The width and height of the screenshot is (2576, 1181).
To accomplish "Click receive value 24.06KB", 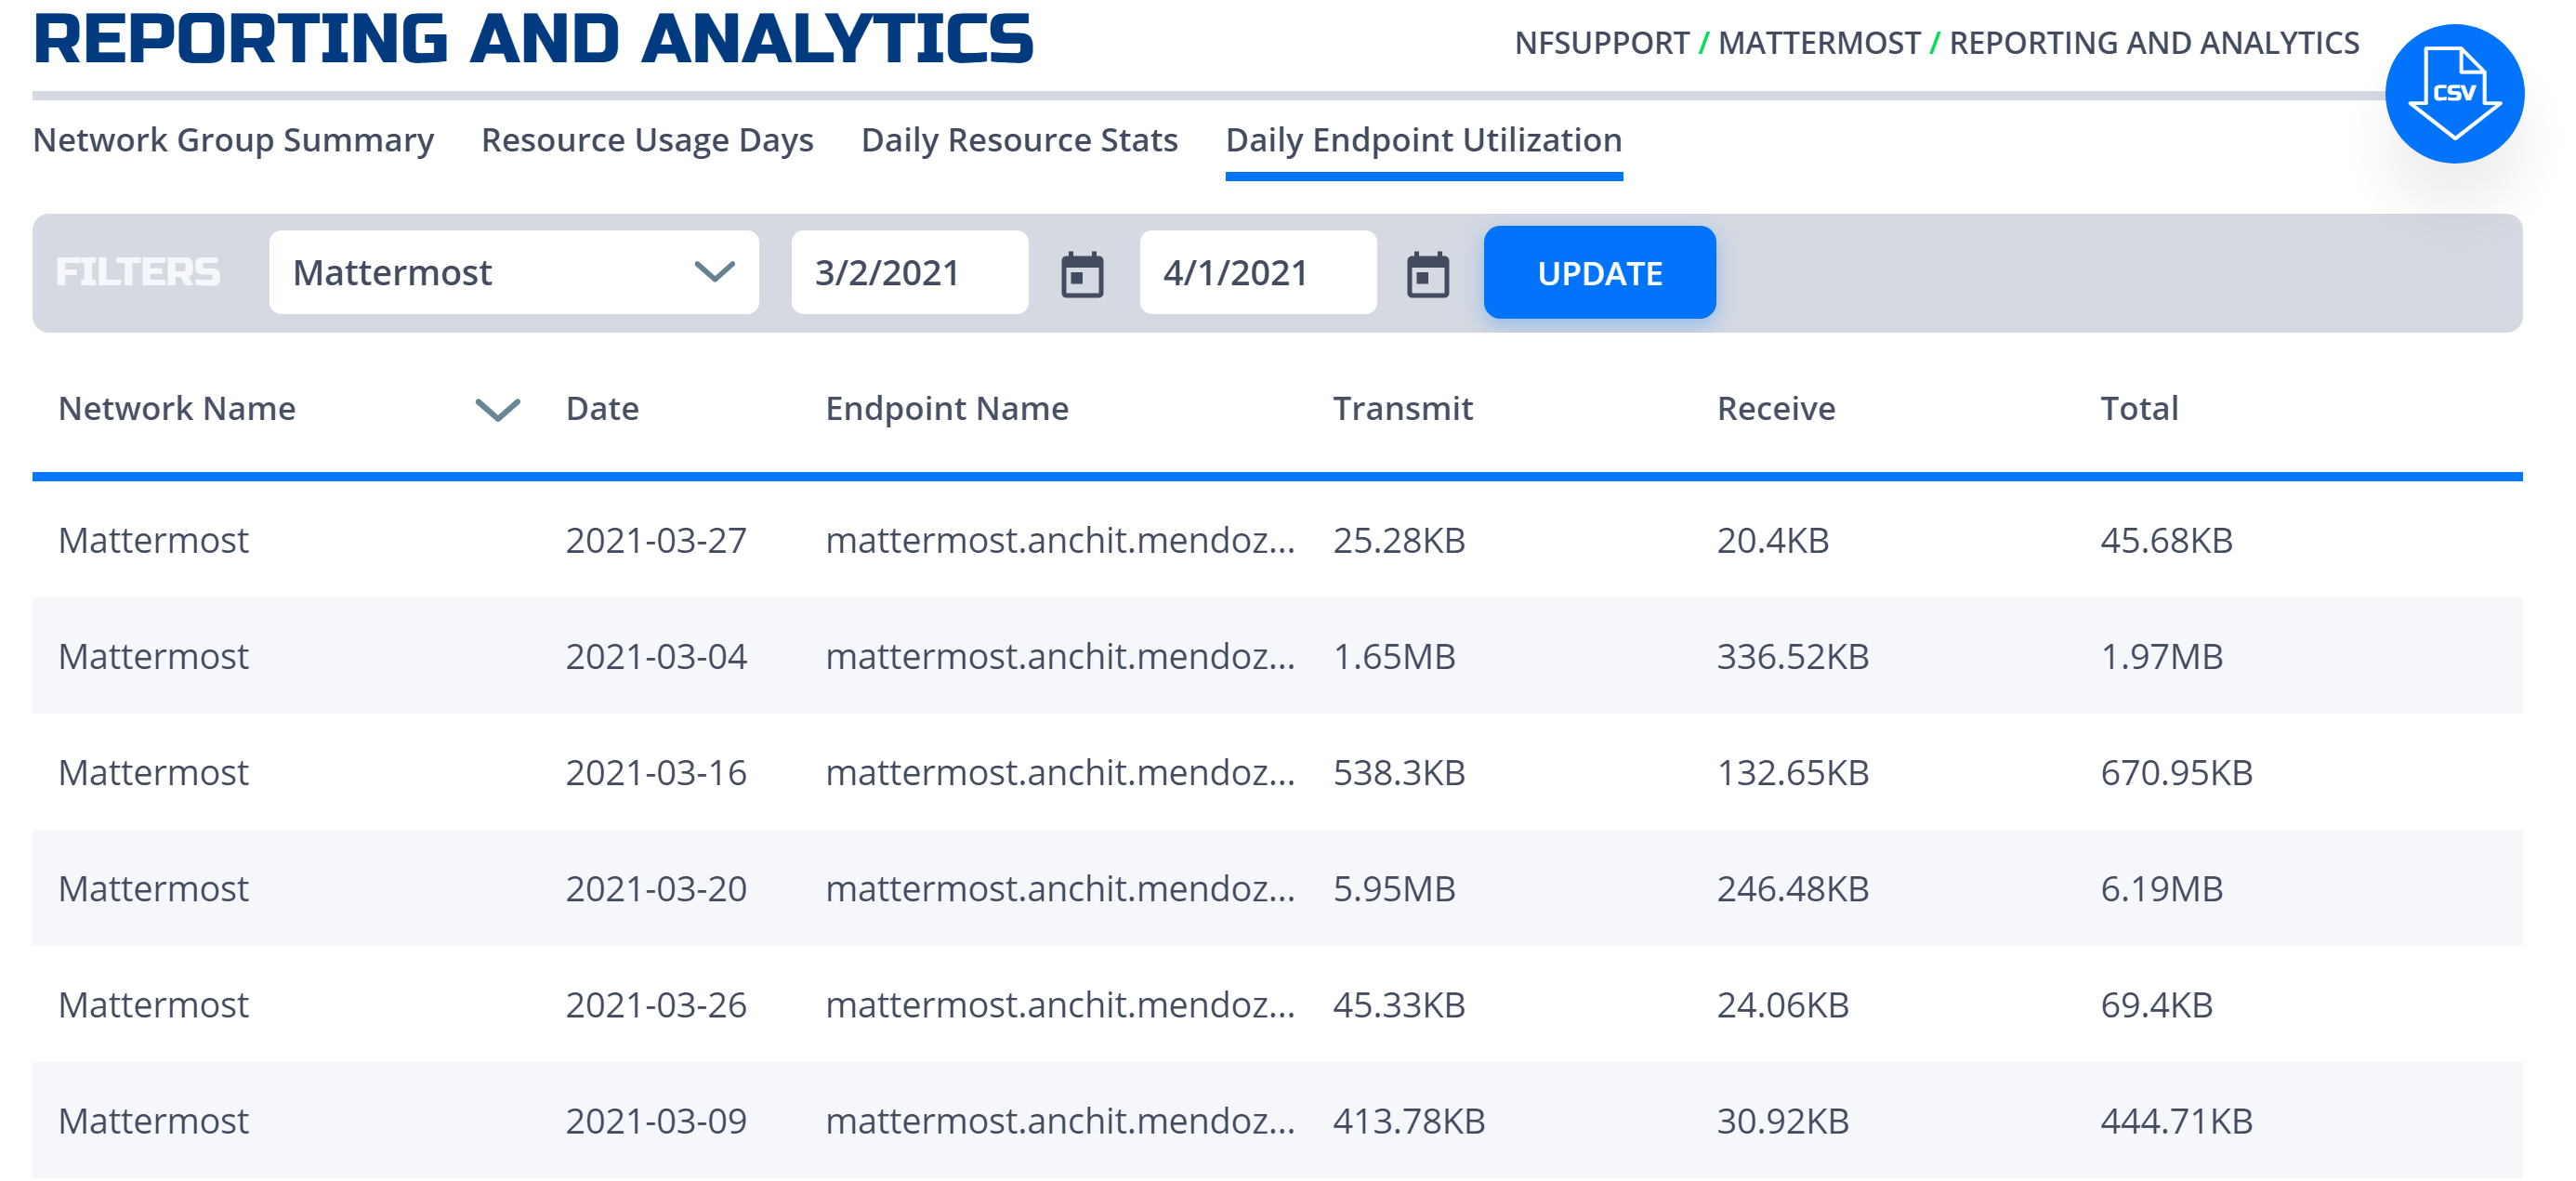I will pyautogui.click(x=1782, y=1004).
